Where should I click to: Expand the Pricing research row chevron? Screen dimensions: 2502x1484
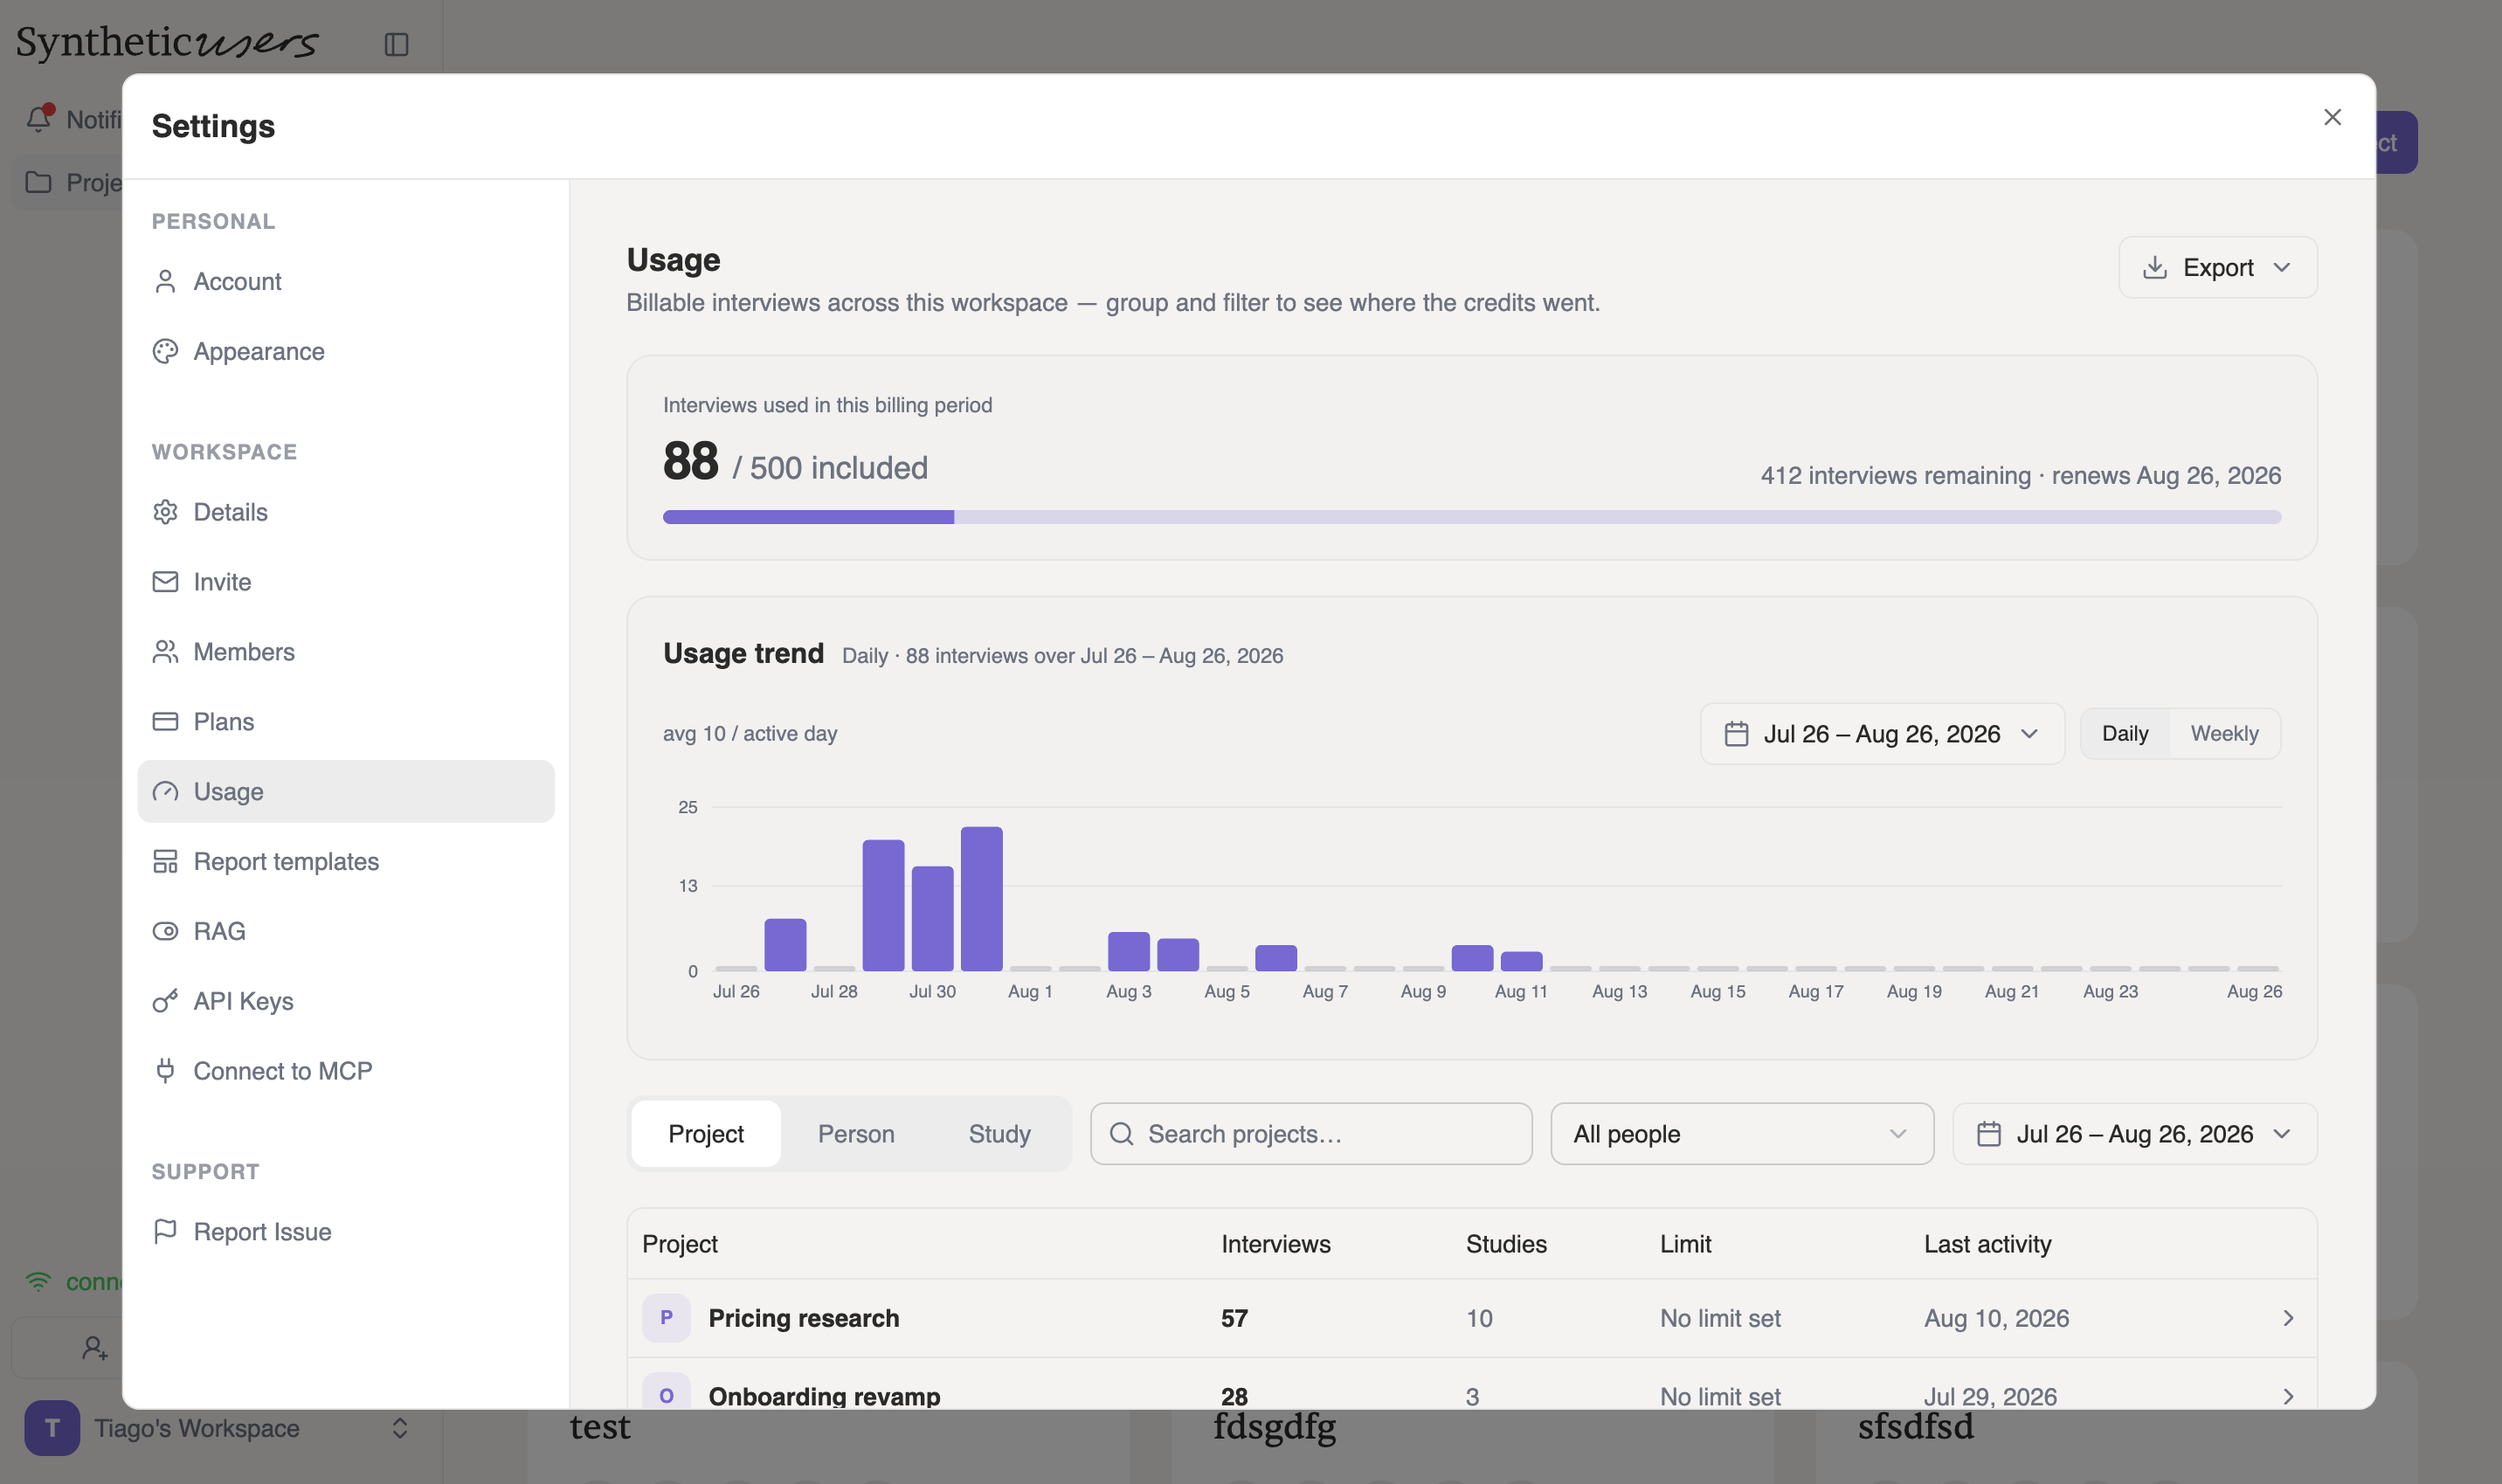click(x=2288, y=1318)
